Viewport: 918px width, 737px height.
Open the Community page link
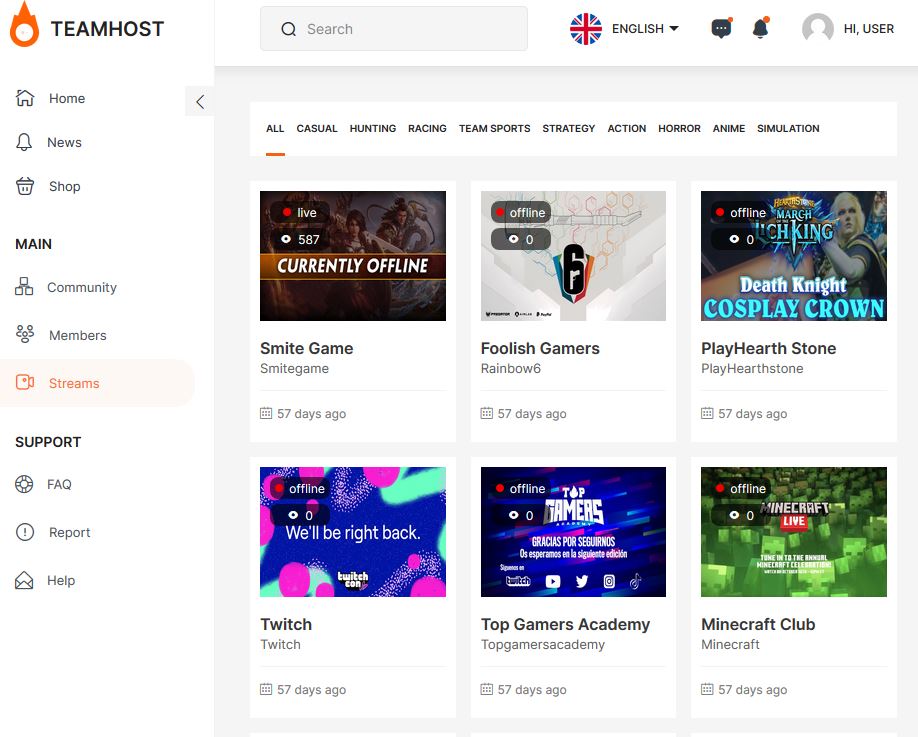[x=82, y=287]
